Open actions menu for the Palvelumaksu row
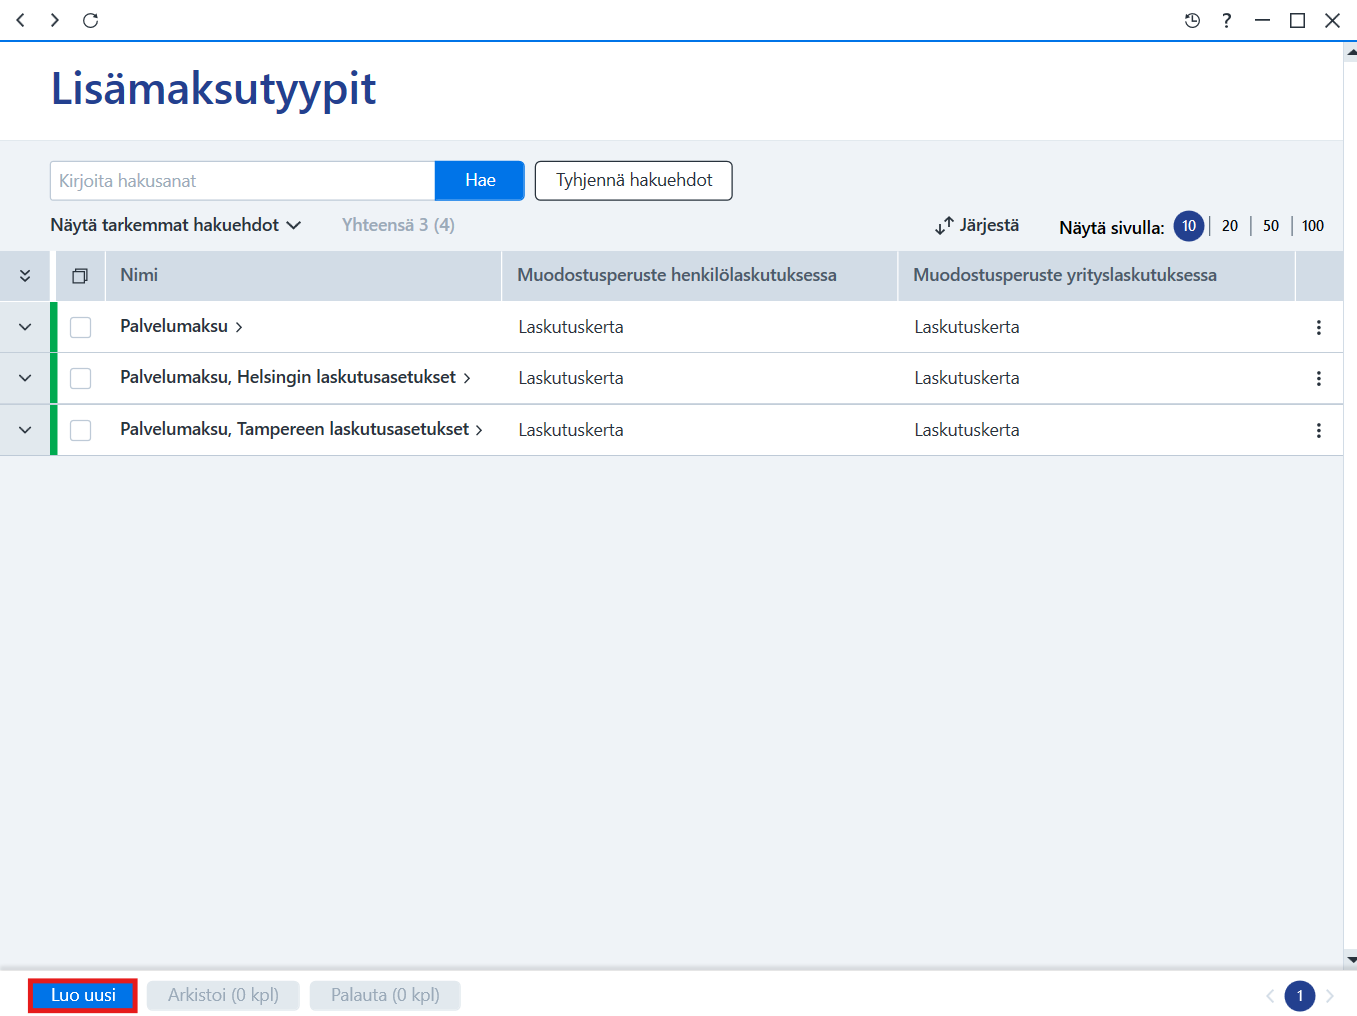This screenshot has height=1016, width=1357. (x=1319, y=327)
